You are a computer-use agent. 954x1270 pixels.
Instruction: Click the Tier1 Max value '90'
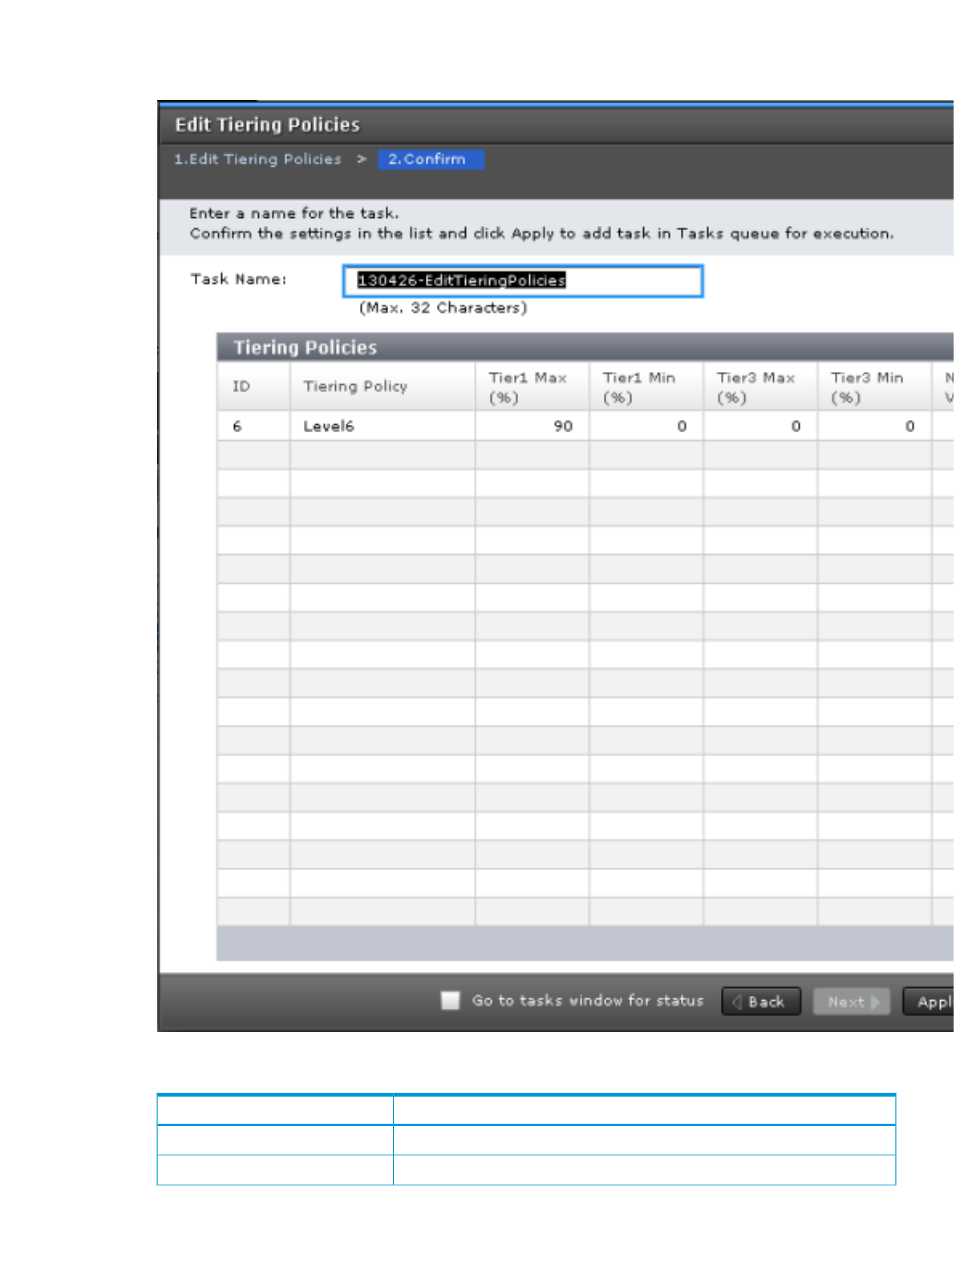(x=532, y=426)
